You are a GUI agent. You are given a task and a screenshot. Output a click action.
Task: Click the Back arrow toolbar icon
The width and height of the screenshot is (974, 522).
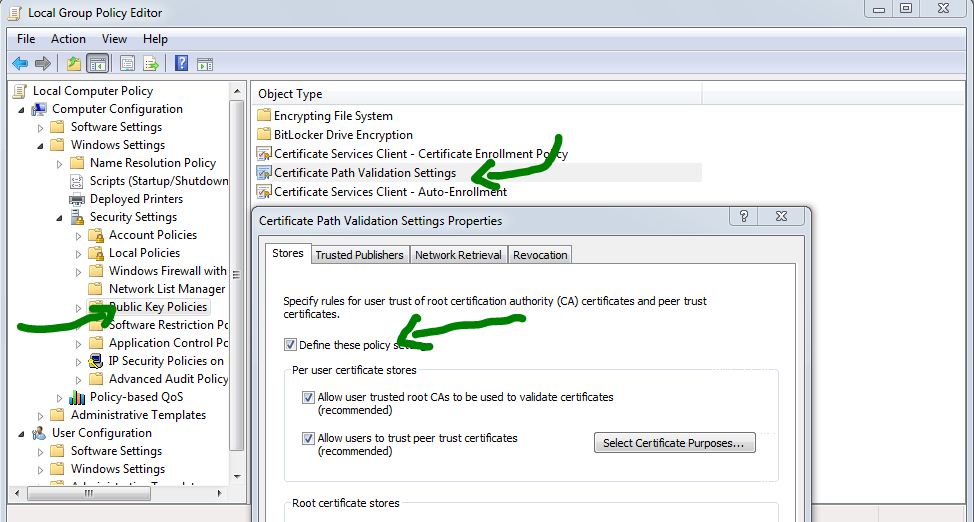tap(20, 63)
